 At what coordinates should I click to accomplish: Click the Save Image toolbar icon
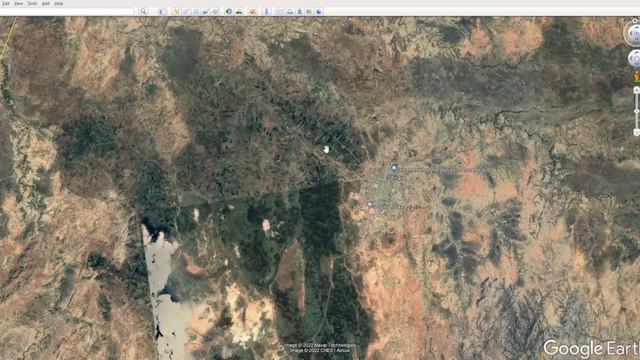(300, 11)
